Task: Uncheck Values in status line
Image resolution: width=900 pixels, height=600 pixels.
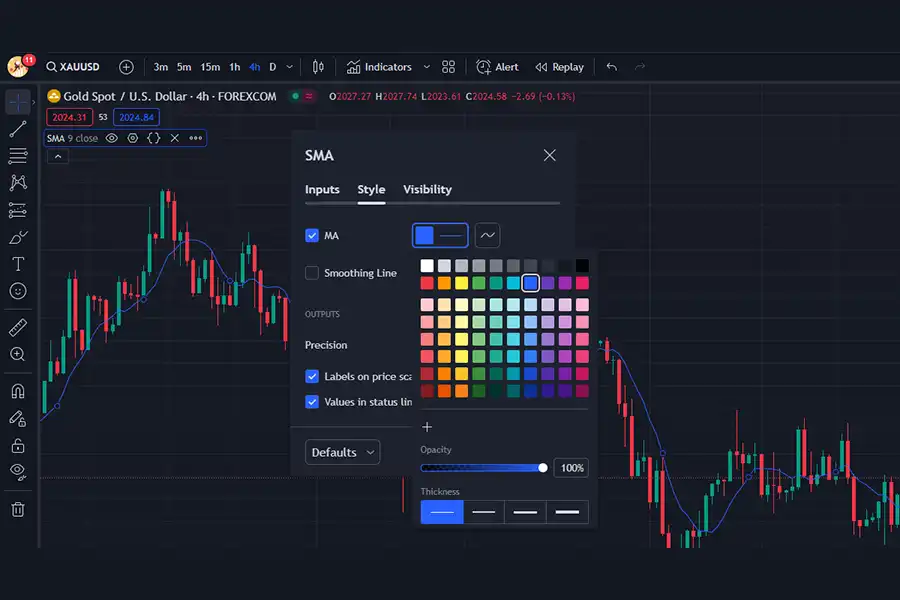Action: (312, 402)
